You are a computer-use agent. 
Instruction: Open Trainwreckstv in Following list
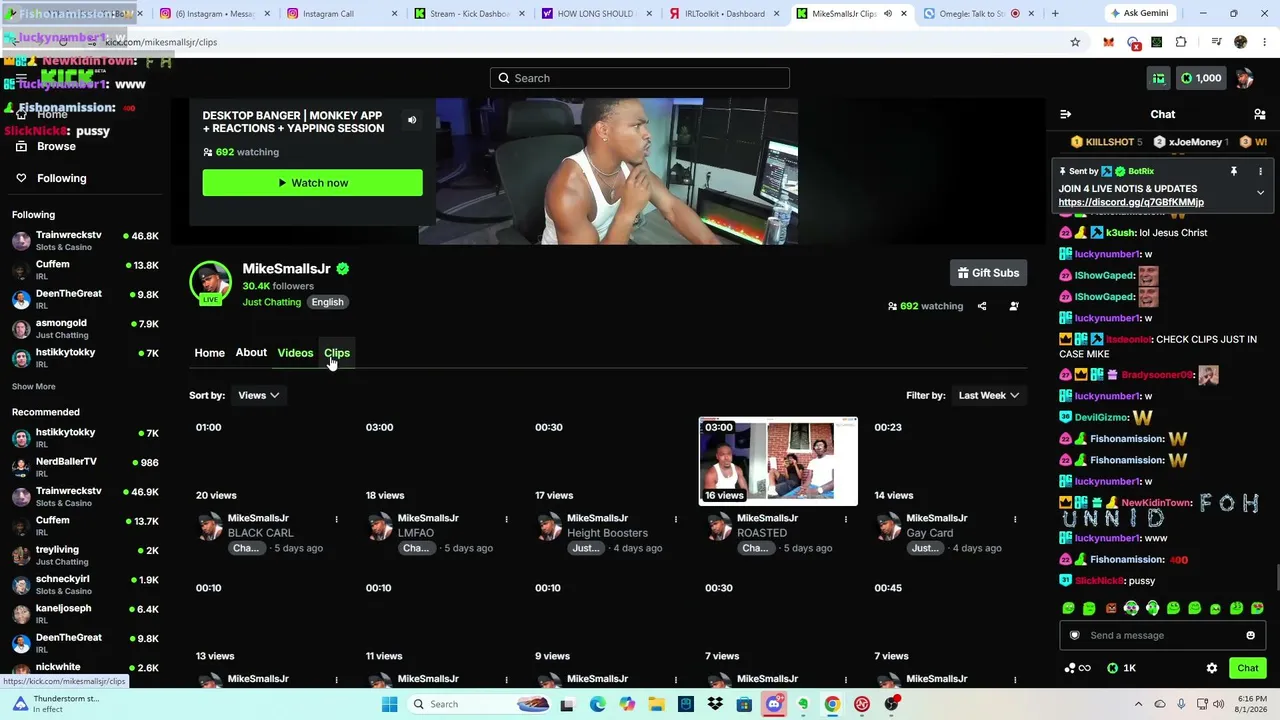(x=85, y=240)
